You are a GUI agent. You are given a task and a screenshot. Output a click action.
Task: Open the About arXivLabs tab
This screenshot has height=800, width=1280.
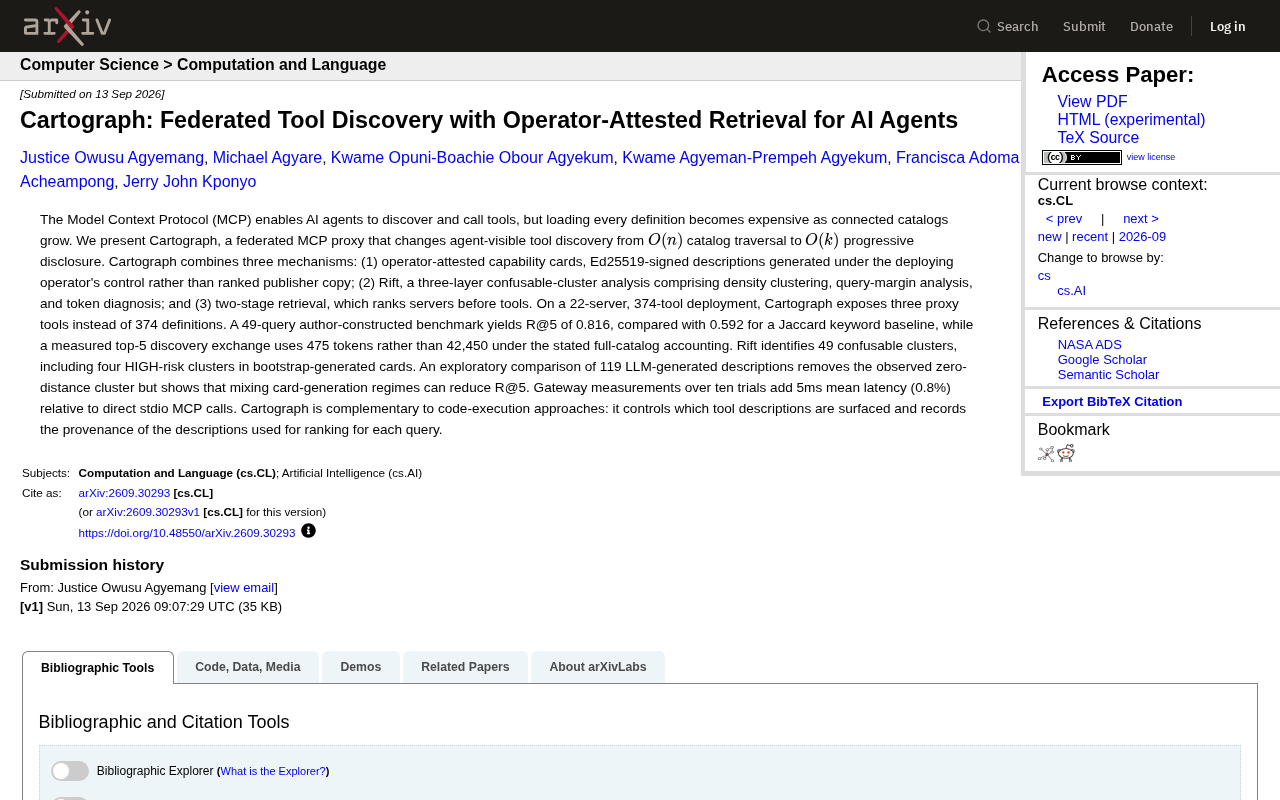[598, 667]
